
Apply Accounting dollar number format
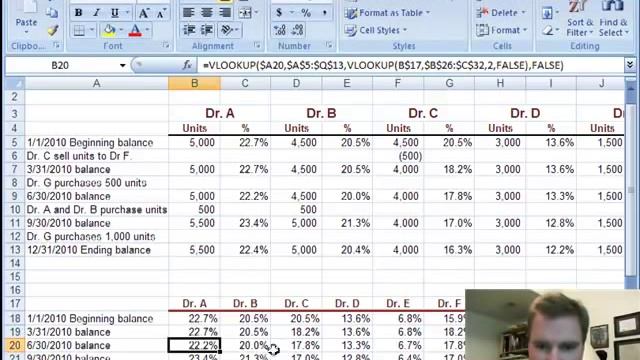[x=279, y=13]
